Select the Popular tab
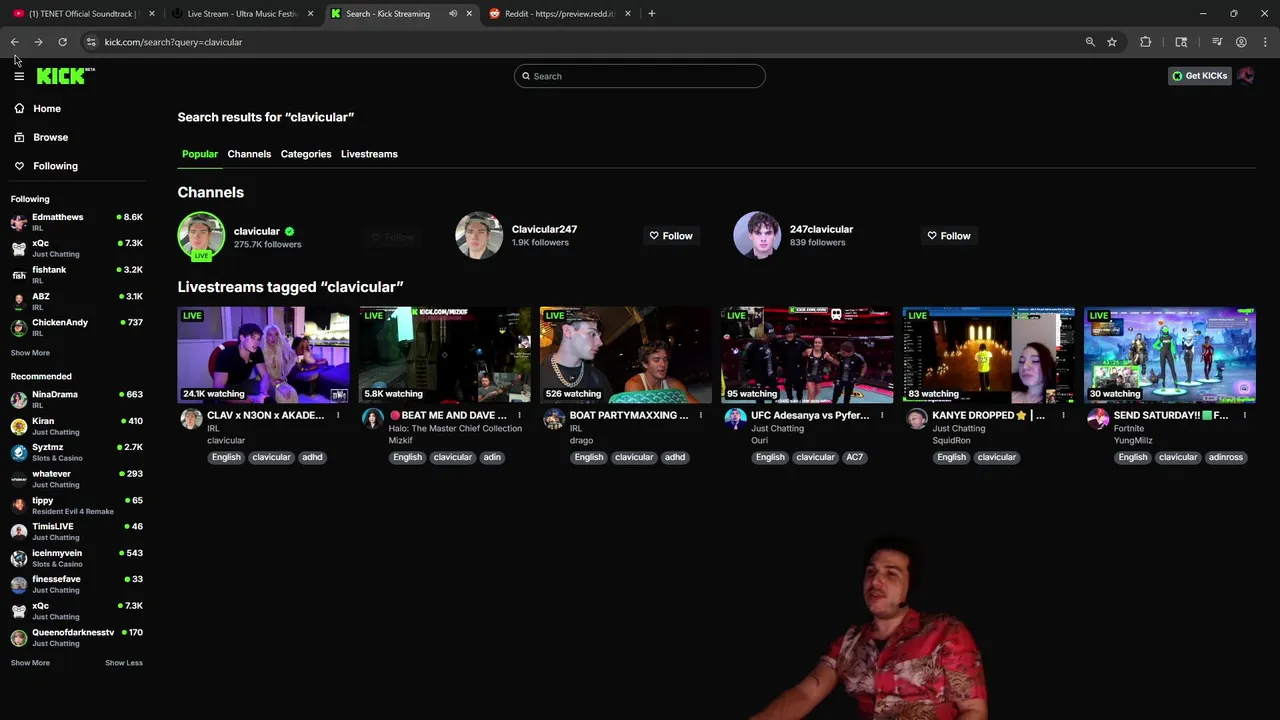This screenshot has height=720, width=1280. (200, 154)
